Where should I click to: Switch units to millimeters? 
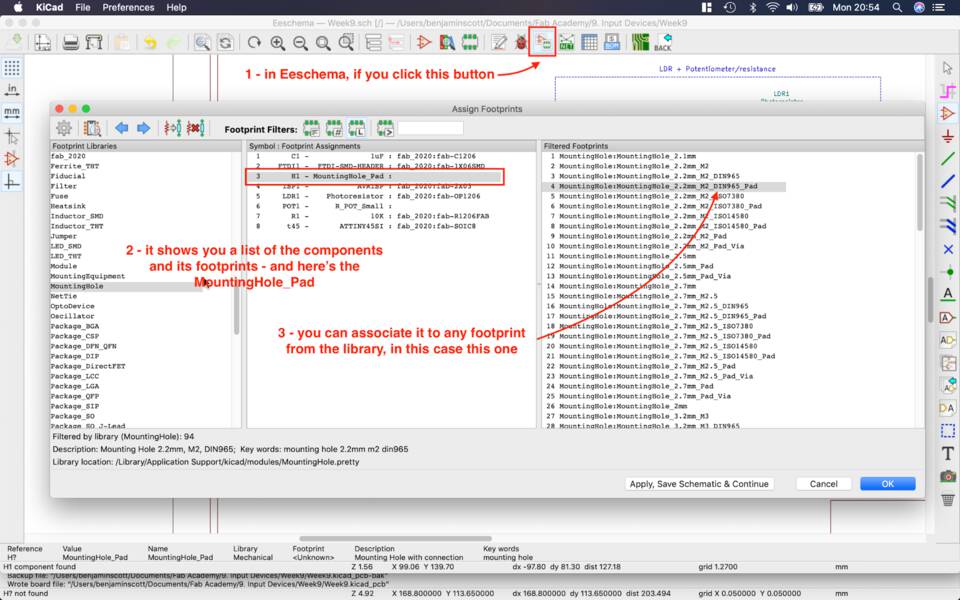pos(12,113)
